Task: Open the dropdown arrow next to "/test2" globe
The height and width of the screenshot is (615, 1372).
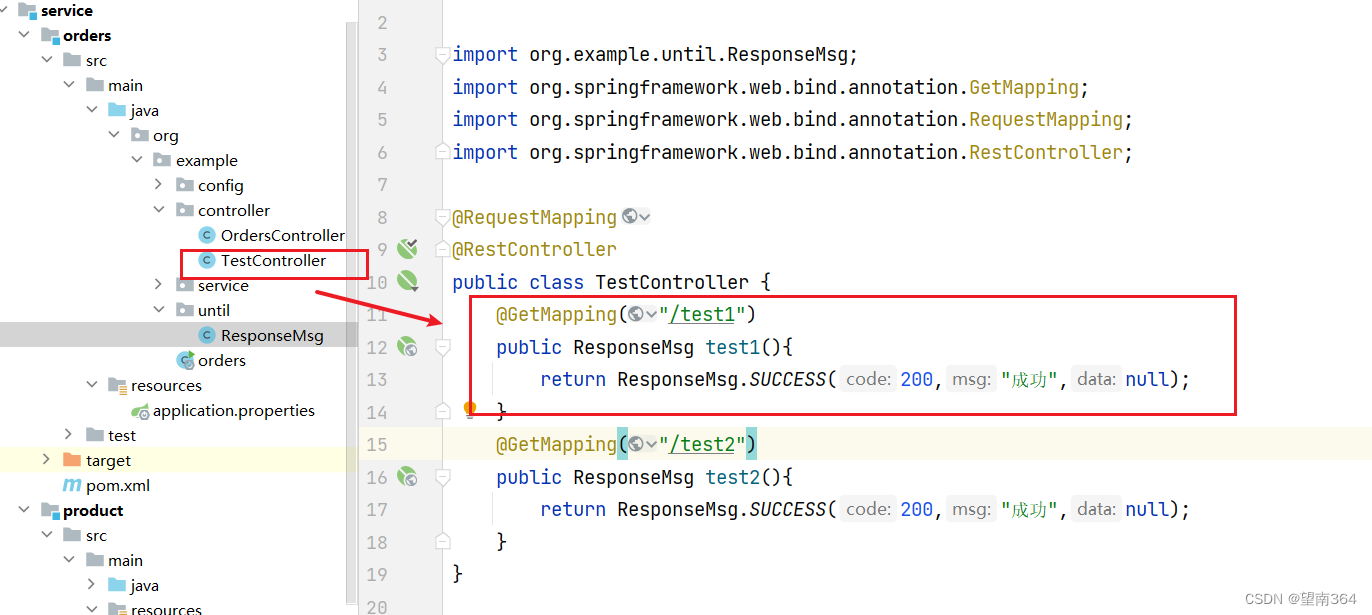Action: tap(651, 444)
